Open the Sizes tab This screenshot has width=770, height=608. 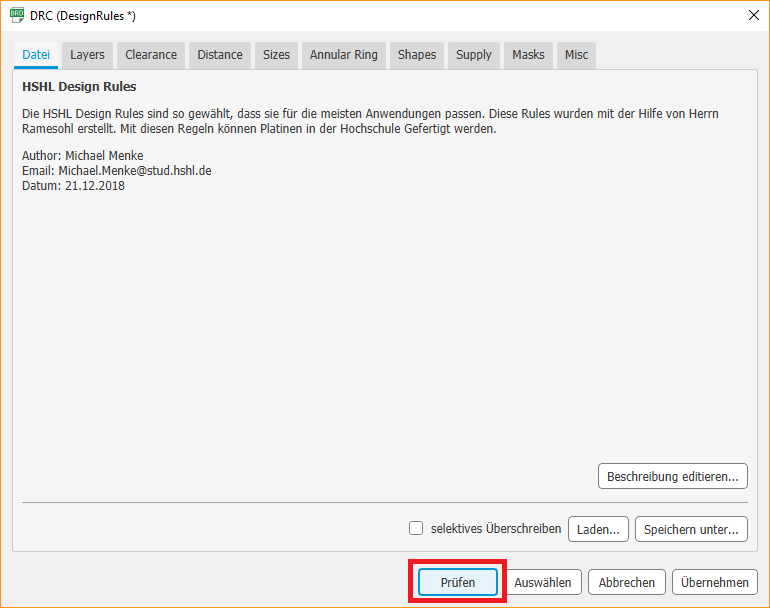click(276, 55)
